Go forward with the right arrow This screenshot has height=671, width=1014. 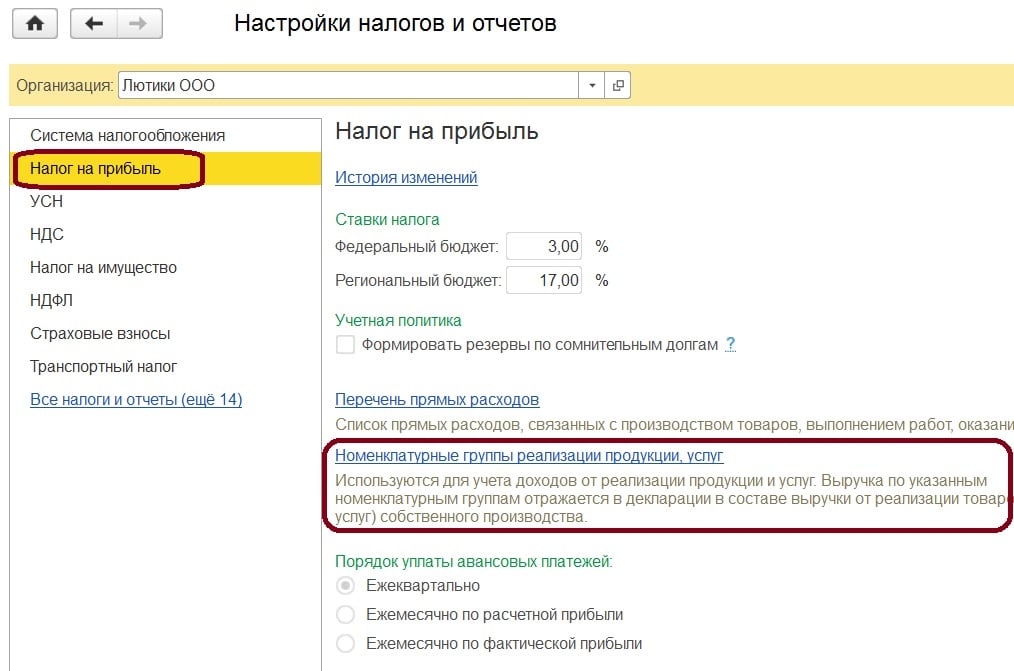[140, 24]
